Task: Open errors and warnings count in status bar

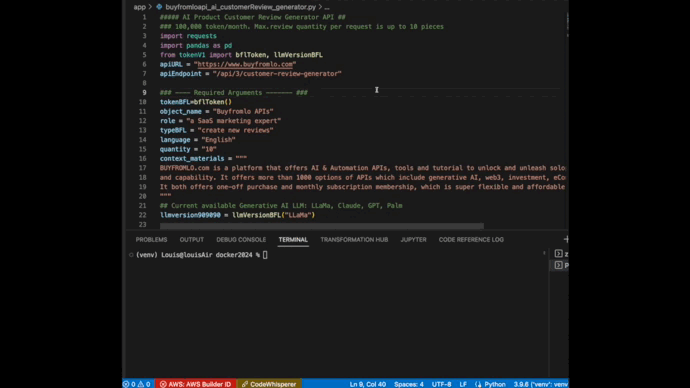Action: 136,384
